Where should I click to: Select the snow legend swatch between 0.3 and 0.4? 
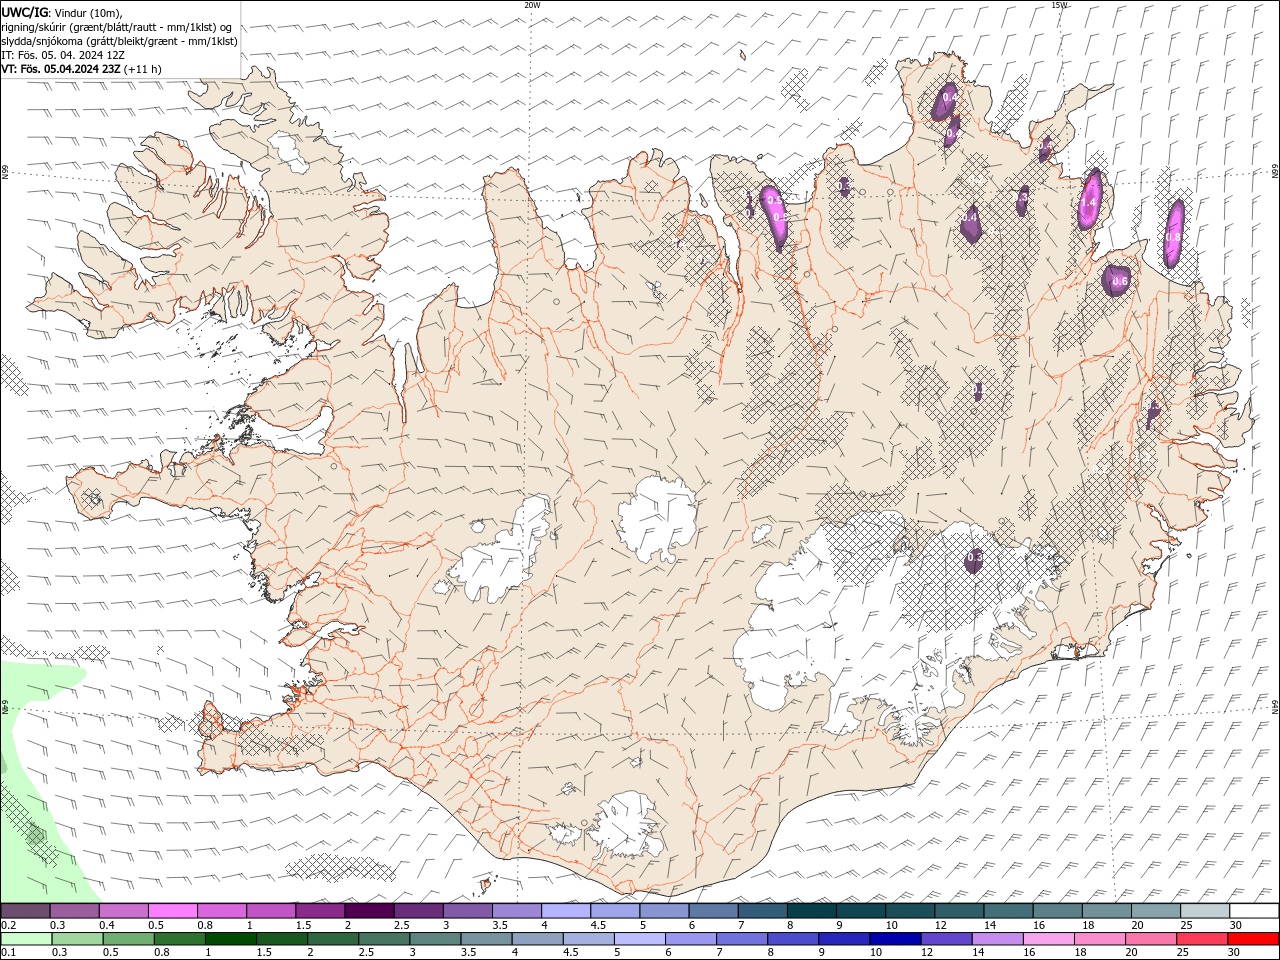pyautogui.click(x=74, y=911)
